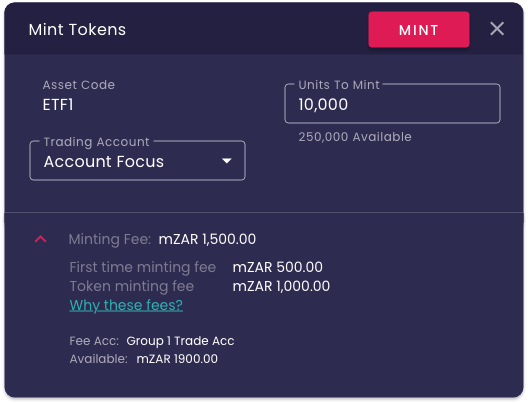Viewport: 528px width, 404px height.
Task: Click the Token minting fee row
Action: pyautogui.click(x=200, y=286)
